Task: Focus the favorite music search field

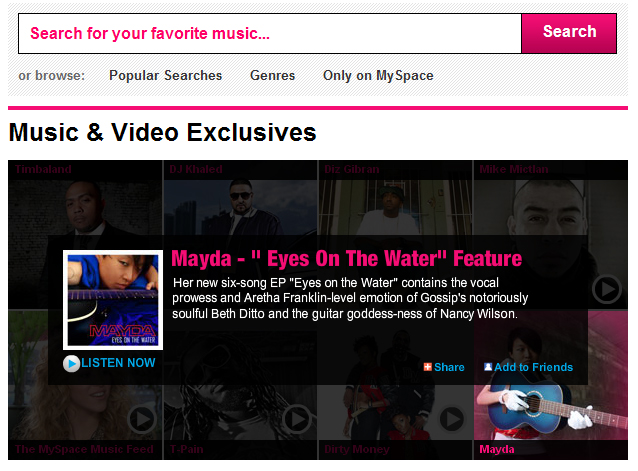Action: click(x=270, y=33)
